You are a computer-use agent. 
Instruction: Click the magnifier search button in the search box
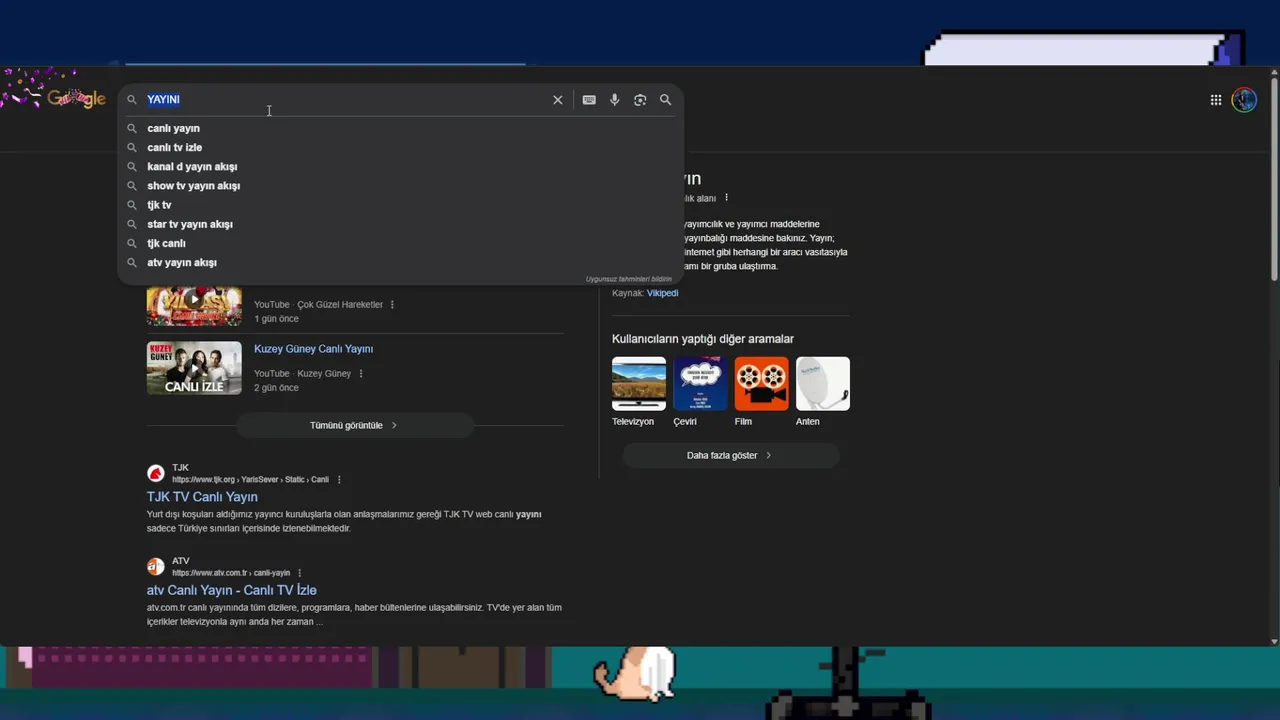click(x=666, y=100)
